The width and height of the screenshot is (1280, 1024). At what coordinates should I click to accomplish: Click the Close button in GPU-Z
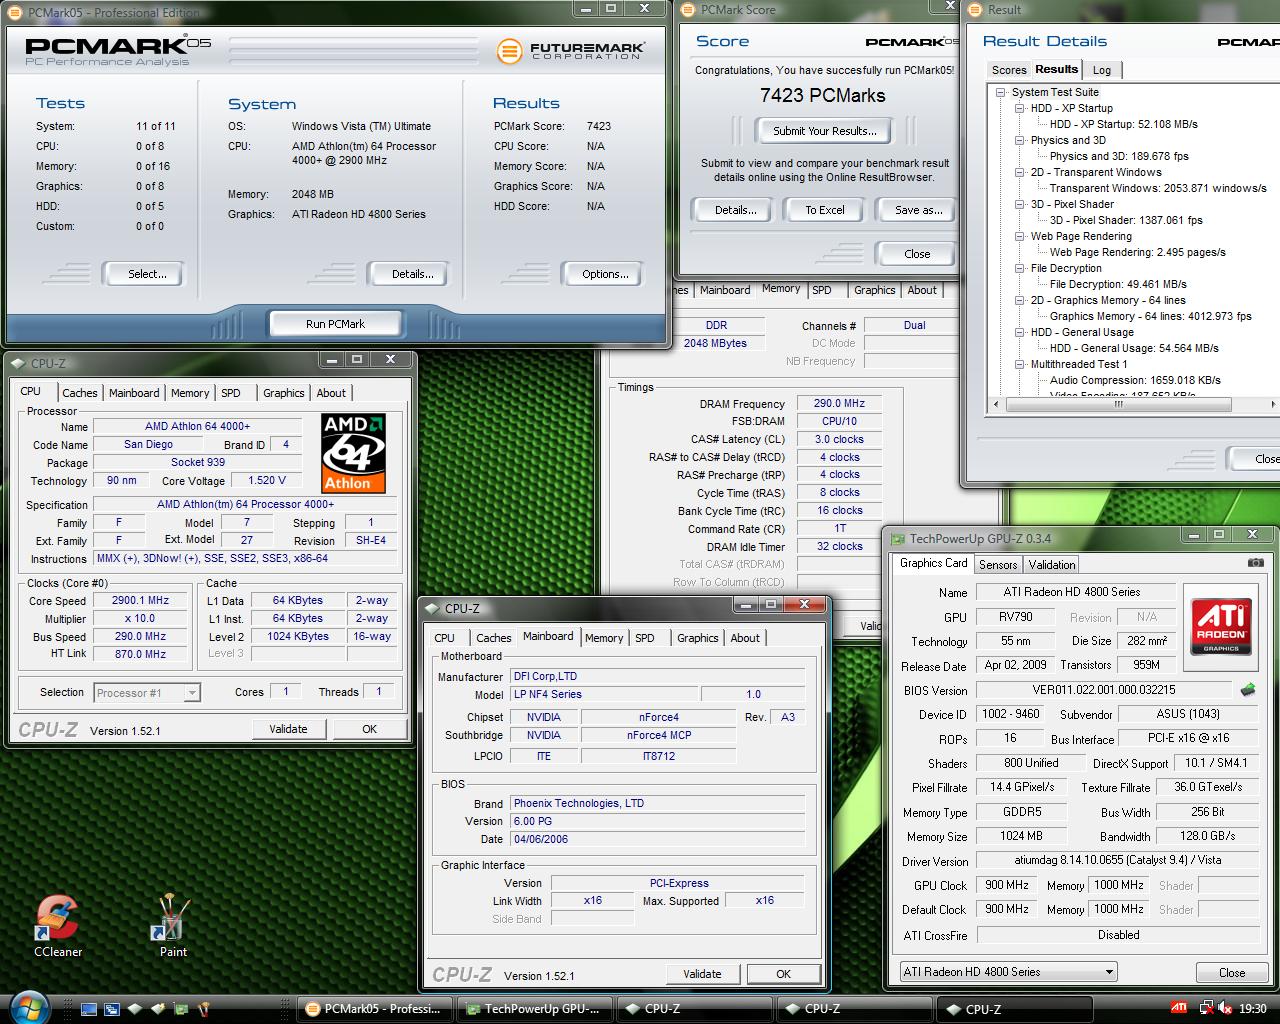[1232, 972]
